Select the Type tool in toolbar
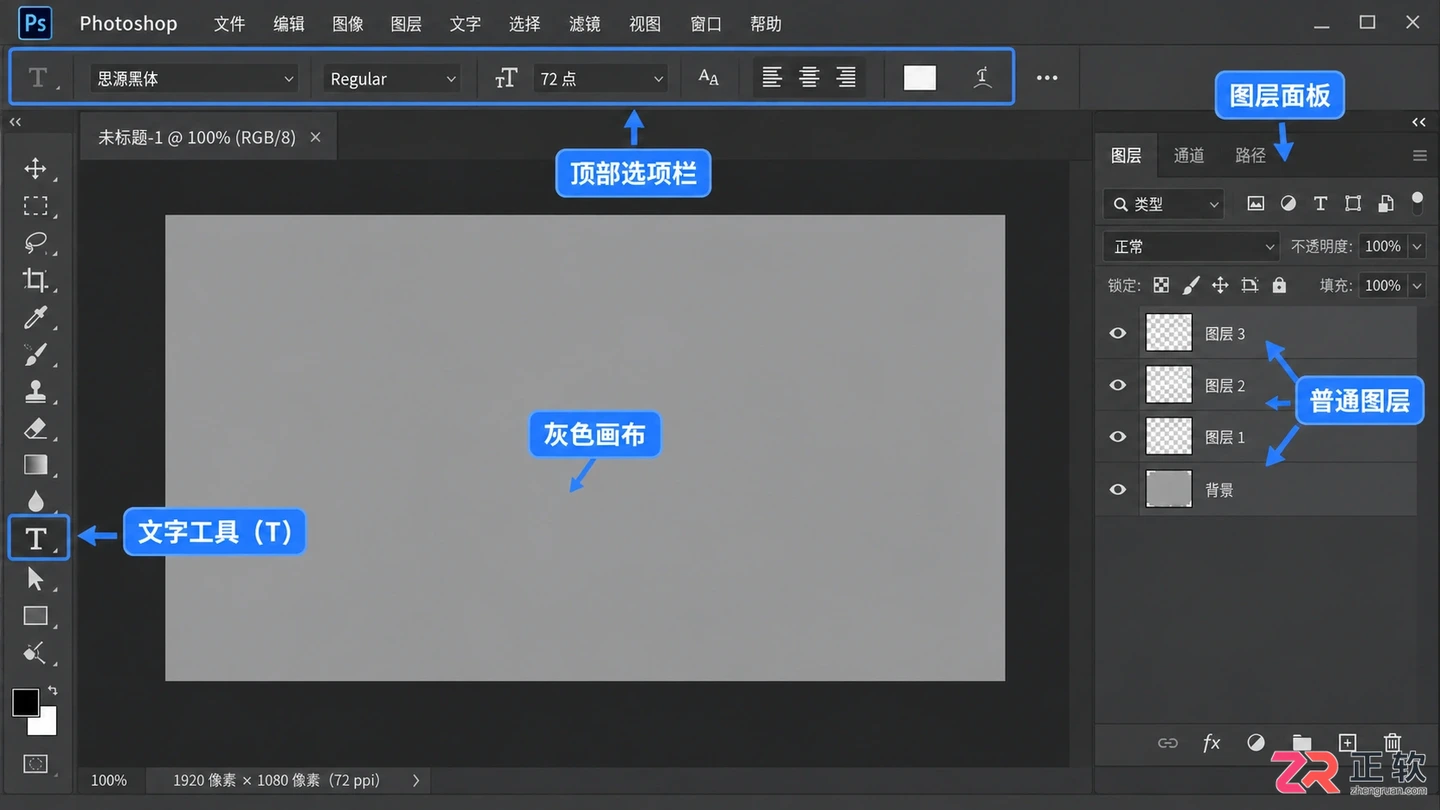This screenshot has width=1440, height=810. (x=38, y=538)
